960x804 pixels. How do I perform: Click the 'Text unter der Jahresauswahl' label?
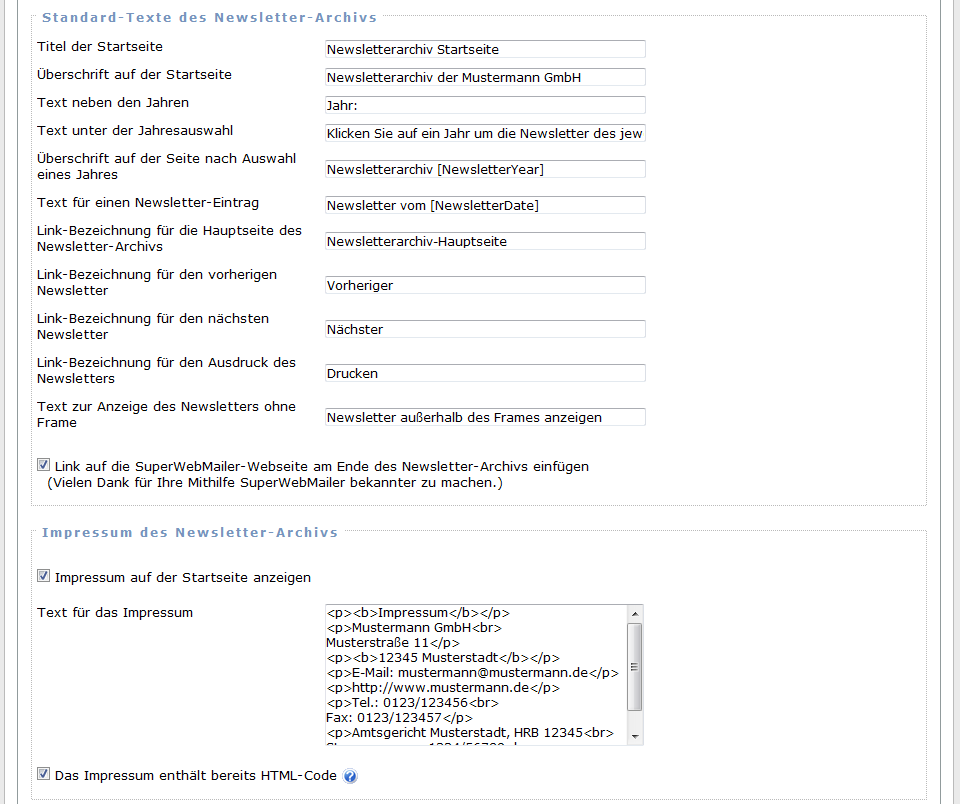135,130
